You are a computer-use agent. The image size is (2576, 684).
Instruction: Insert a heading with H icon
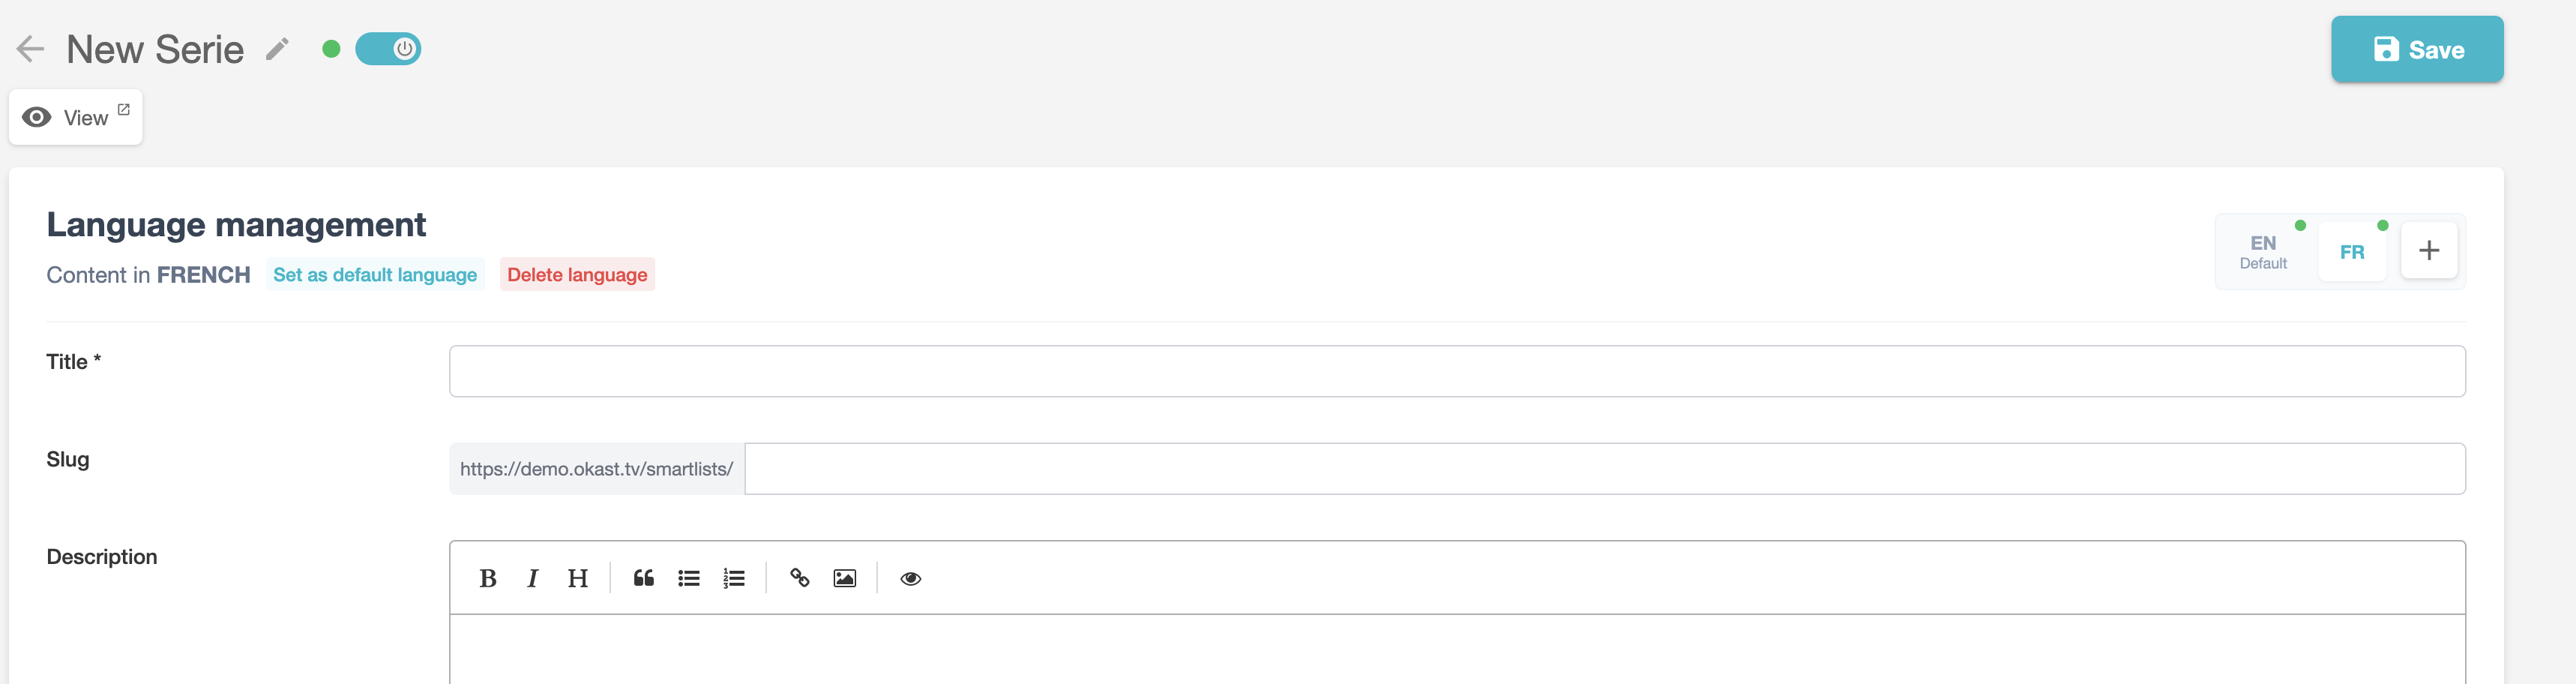pyautogui.click(x=577, y=578)
